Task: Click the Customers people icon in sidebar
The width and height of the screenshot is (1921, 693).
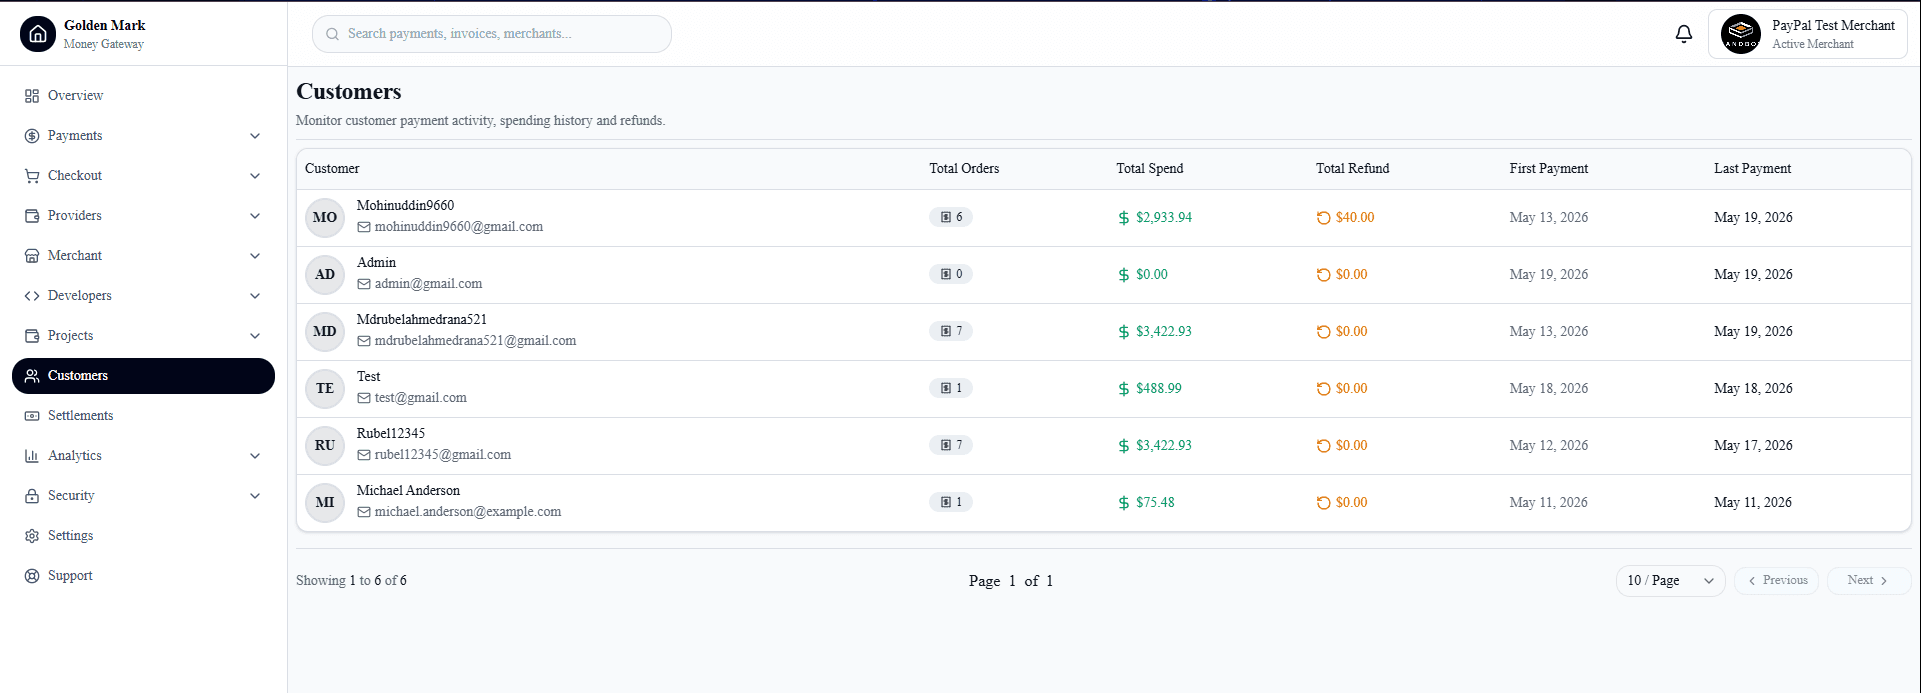Action: pos(32,376)
